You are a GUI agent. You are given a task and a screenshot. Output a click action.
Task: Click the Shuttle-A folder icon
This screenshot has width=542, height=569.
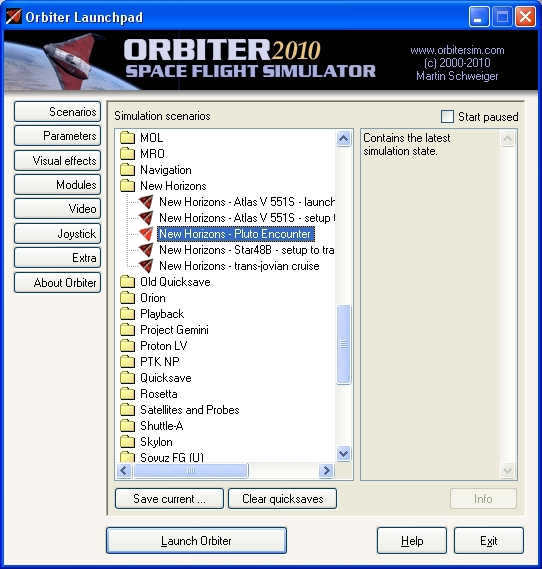tap(127, 426)
